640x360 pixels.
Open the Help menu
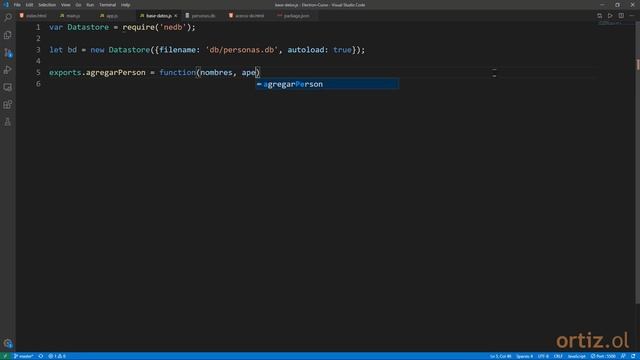pos(125,5)
